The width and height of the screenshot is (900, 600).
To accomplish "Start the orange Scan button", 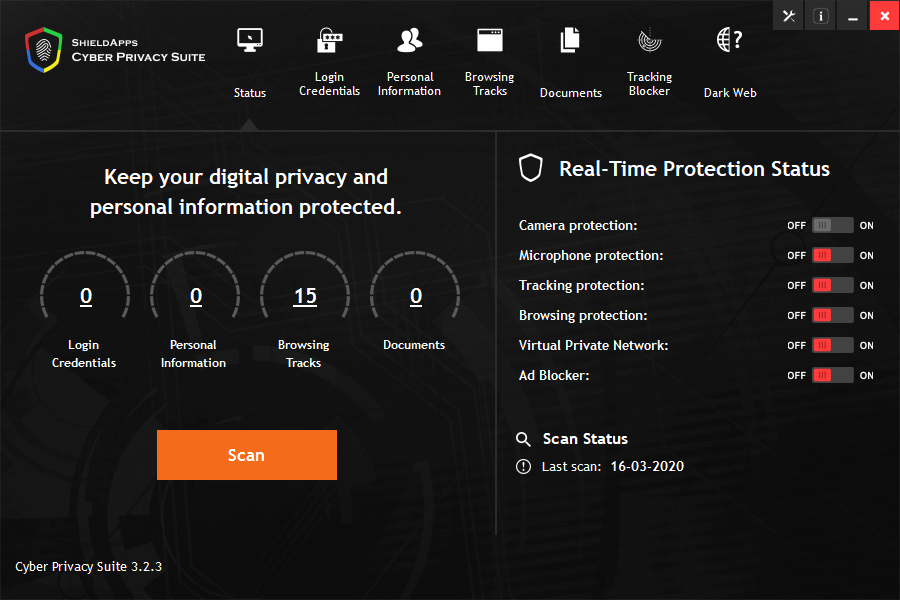I will click(247, 455).
